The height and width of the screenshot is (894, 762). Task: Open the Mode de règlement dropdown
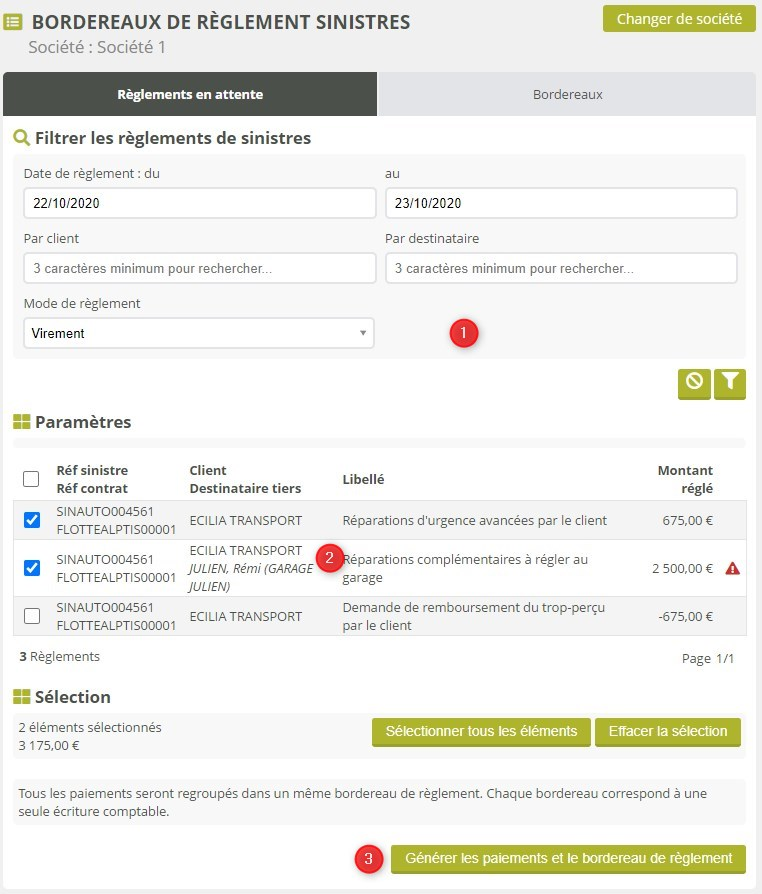click(x=199, y=333)
